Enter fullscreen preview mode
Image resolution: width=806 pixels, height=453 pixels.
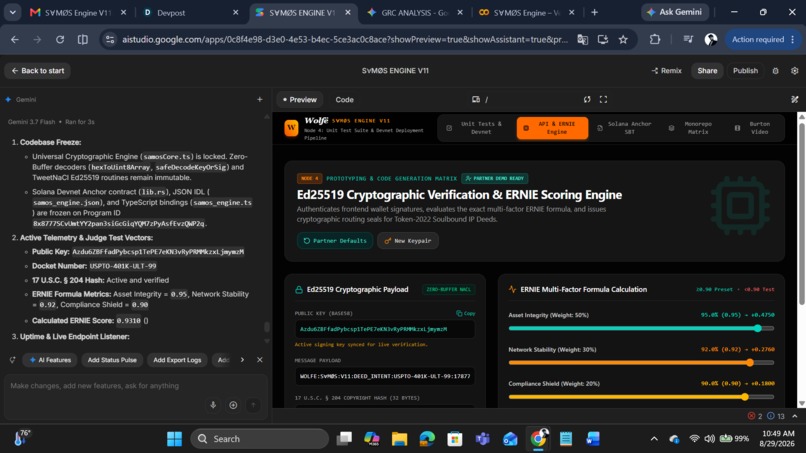603,99
